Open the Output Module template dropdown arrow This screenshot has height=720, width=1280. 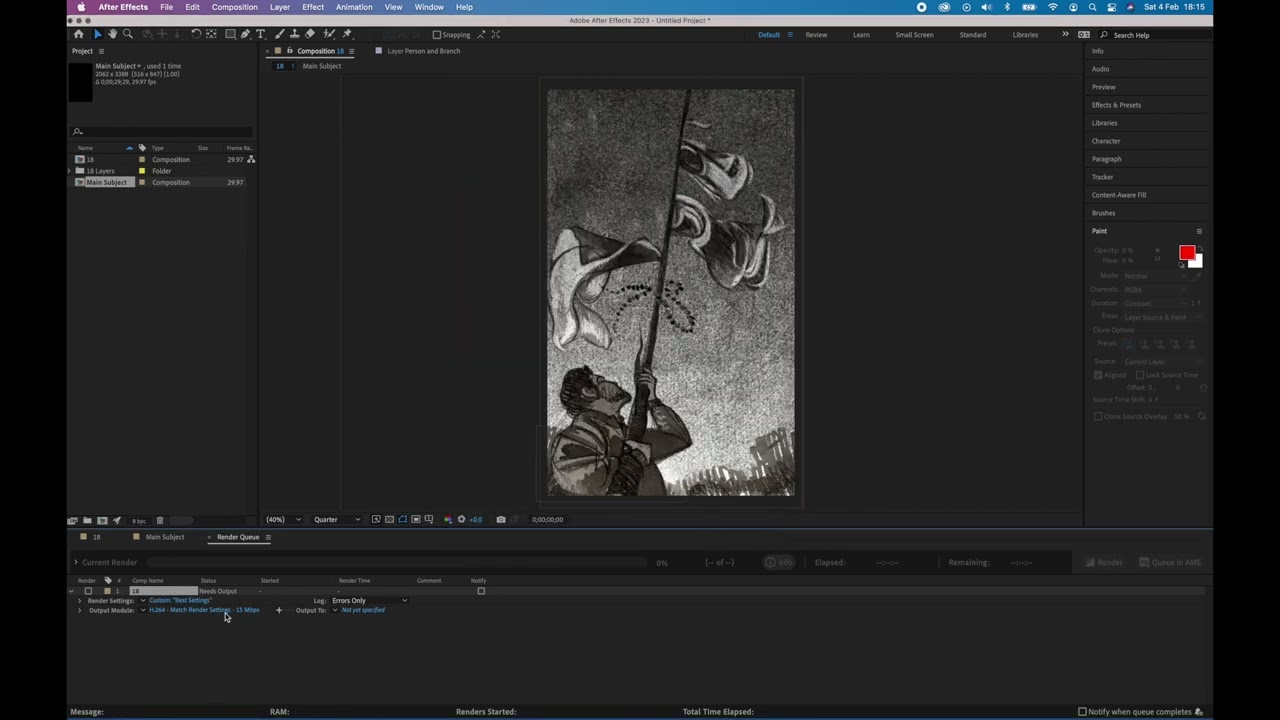click(142, 610)
